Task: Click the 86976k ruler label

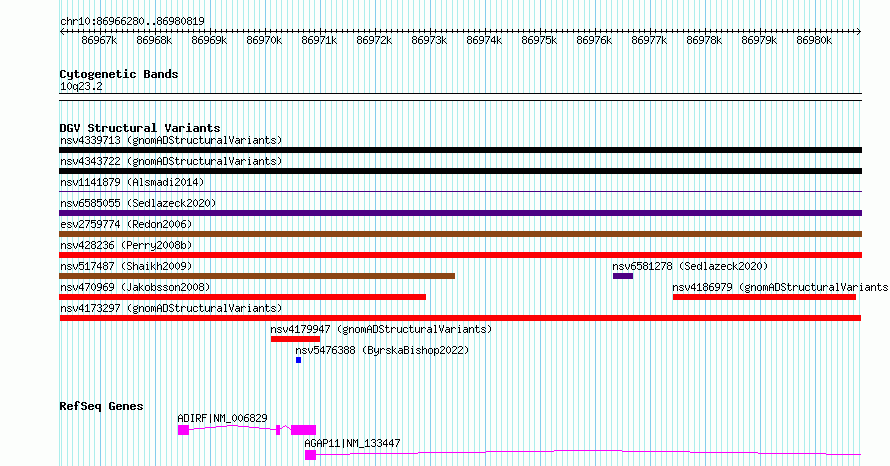Action: (x=594, y=40)
